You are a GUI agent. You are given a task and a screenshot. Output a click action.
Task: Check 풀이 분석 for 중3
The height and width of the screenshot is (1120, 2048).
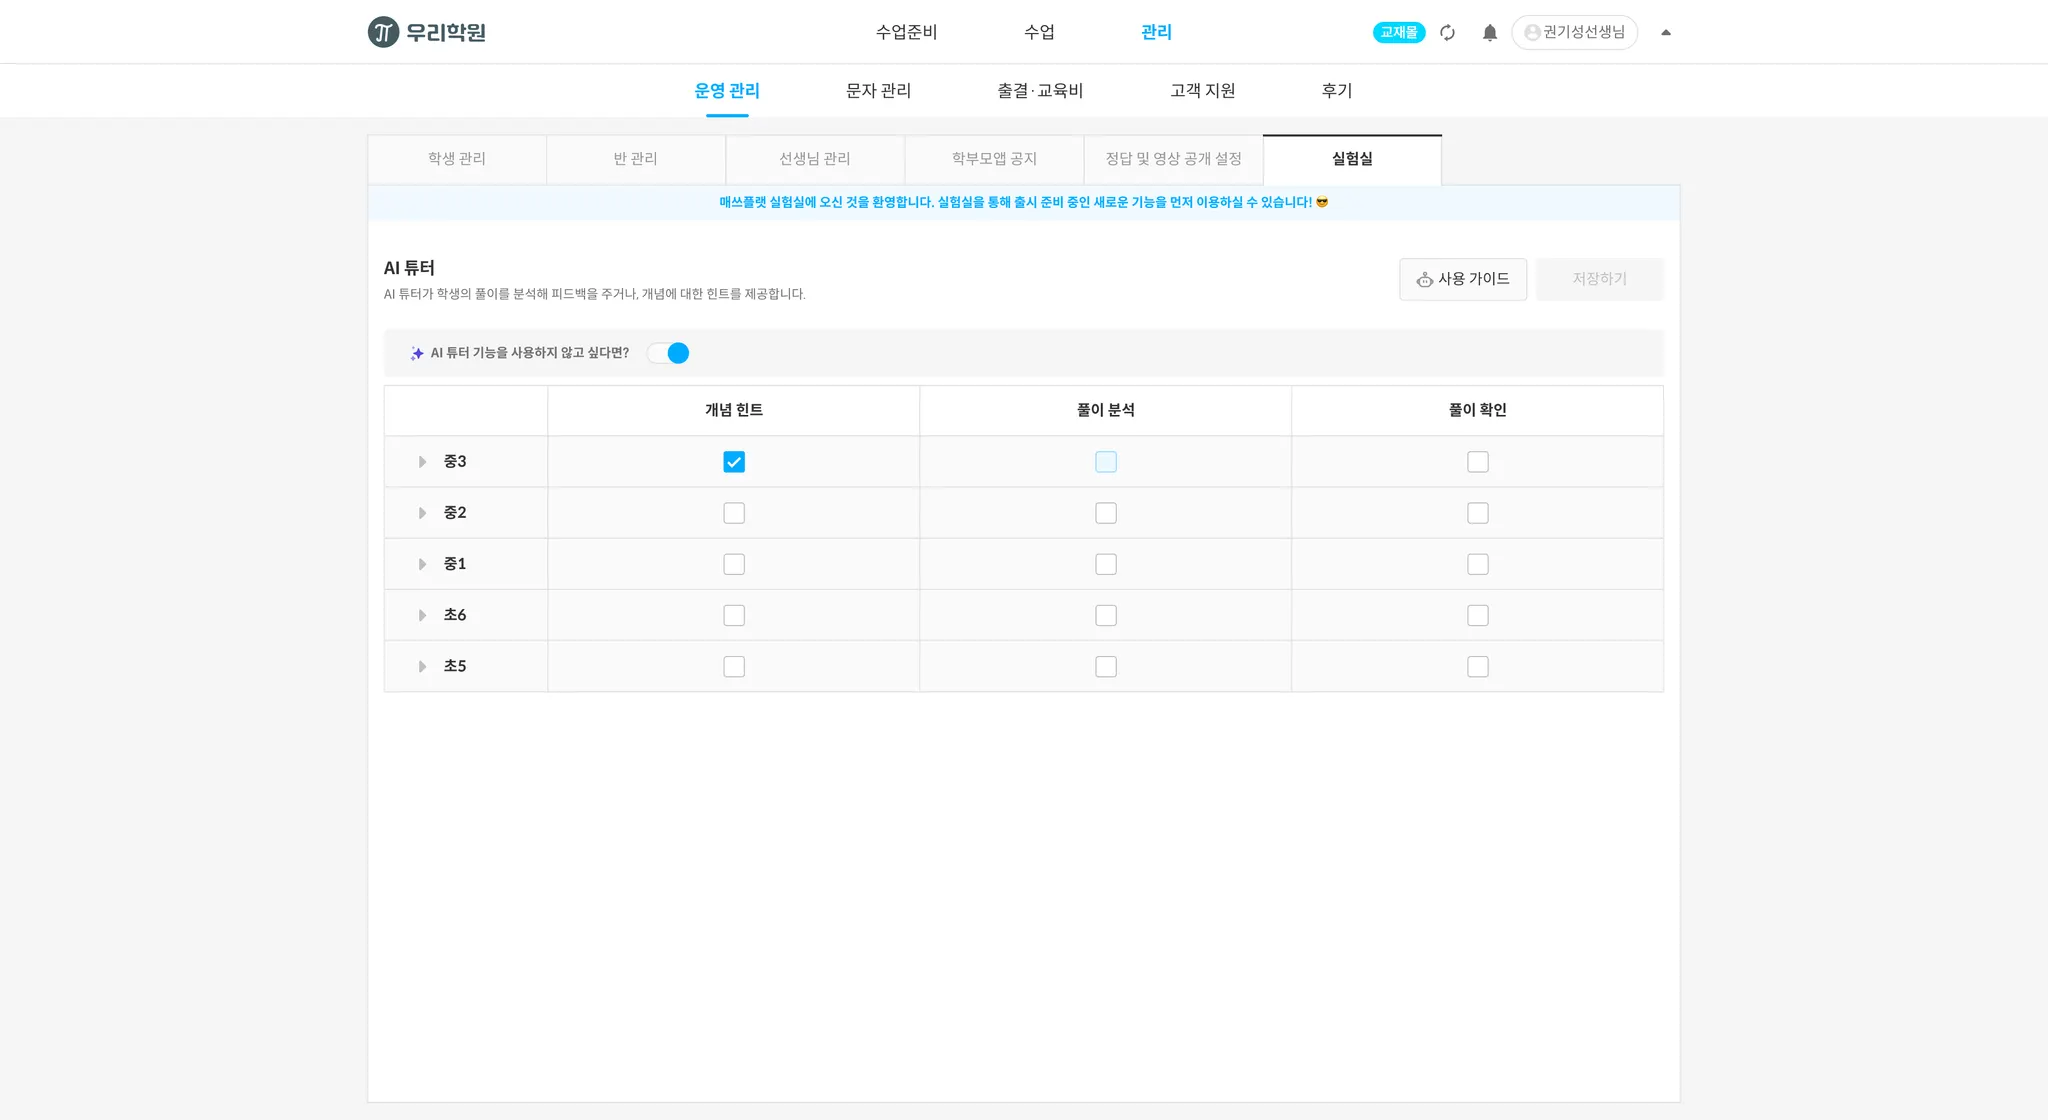click(1106, 462)
